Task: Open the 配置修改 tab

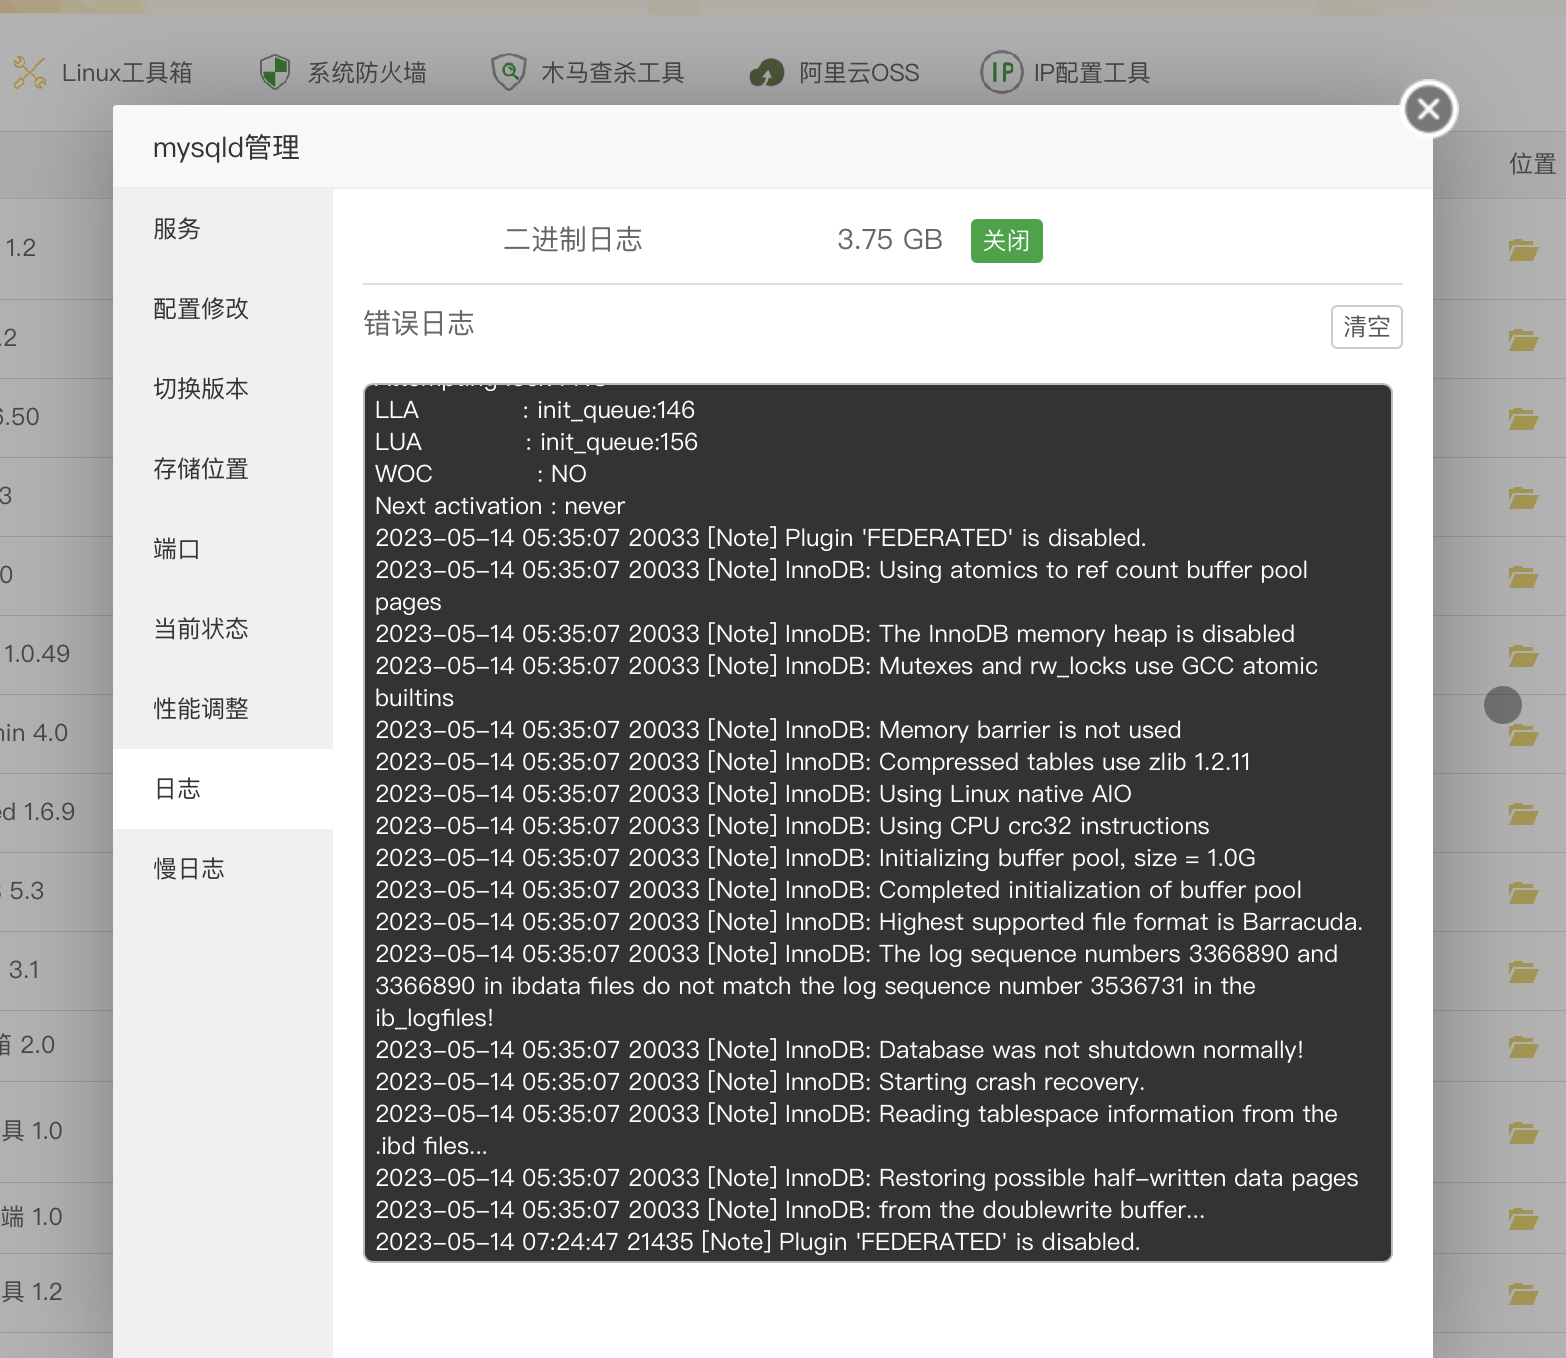Action: (x=201, y=309)
